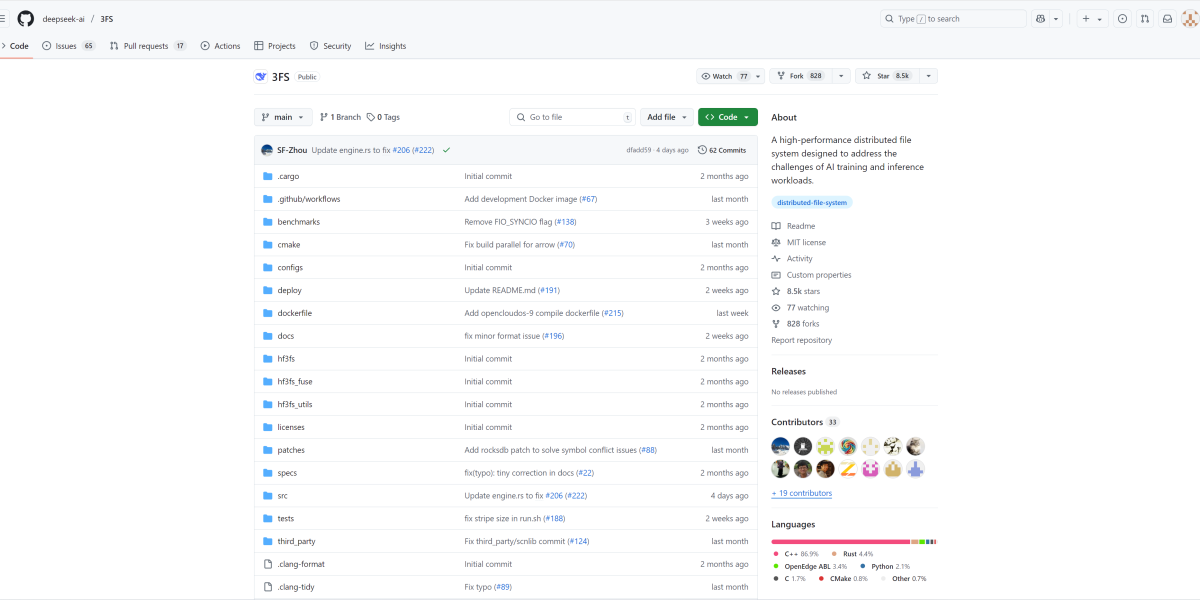Switch to the Issues tab

click(x=68, y=46)
